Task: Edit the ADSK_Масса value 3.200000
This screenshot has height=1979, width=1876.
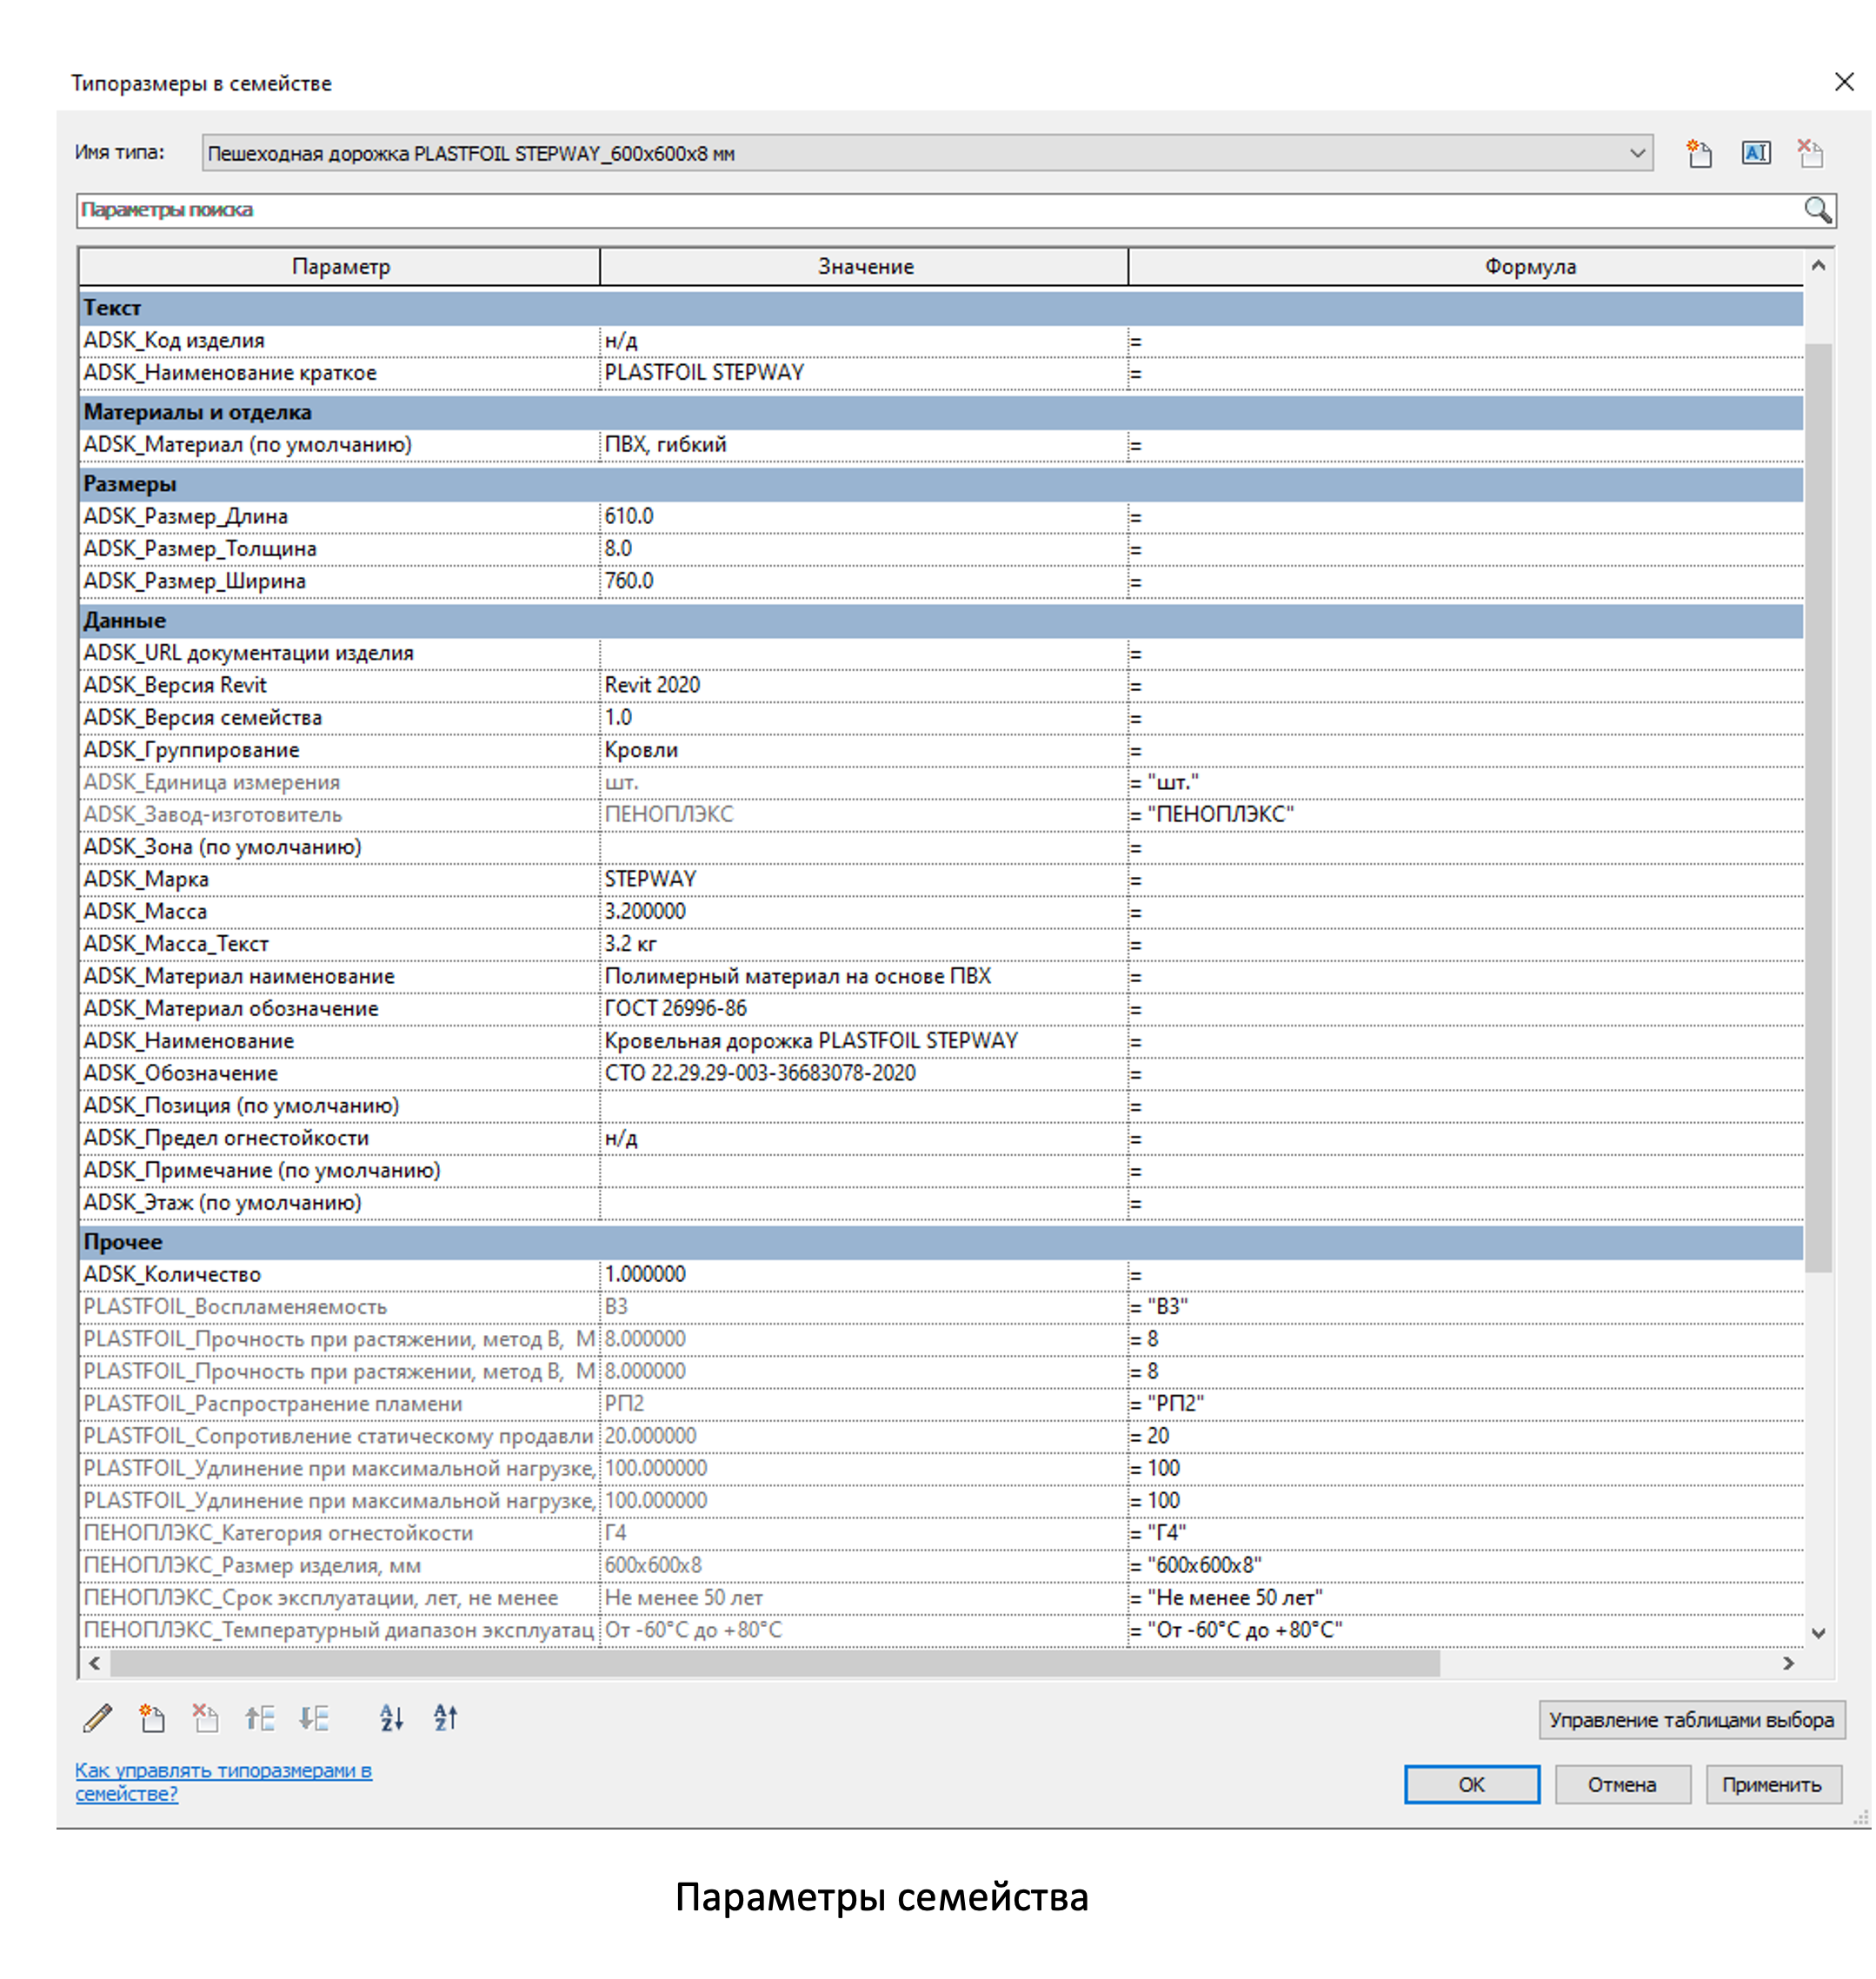Action: tap(864, 911)
